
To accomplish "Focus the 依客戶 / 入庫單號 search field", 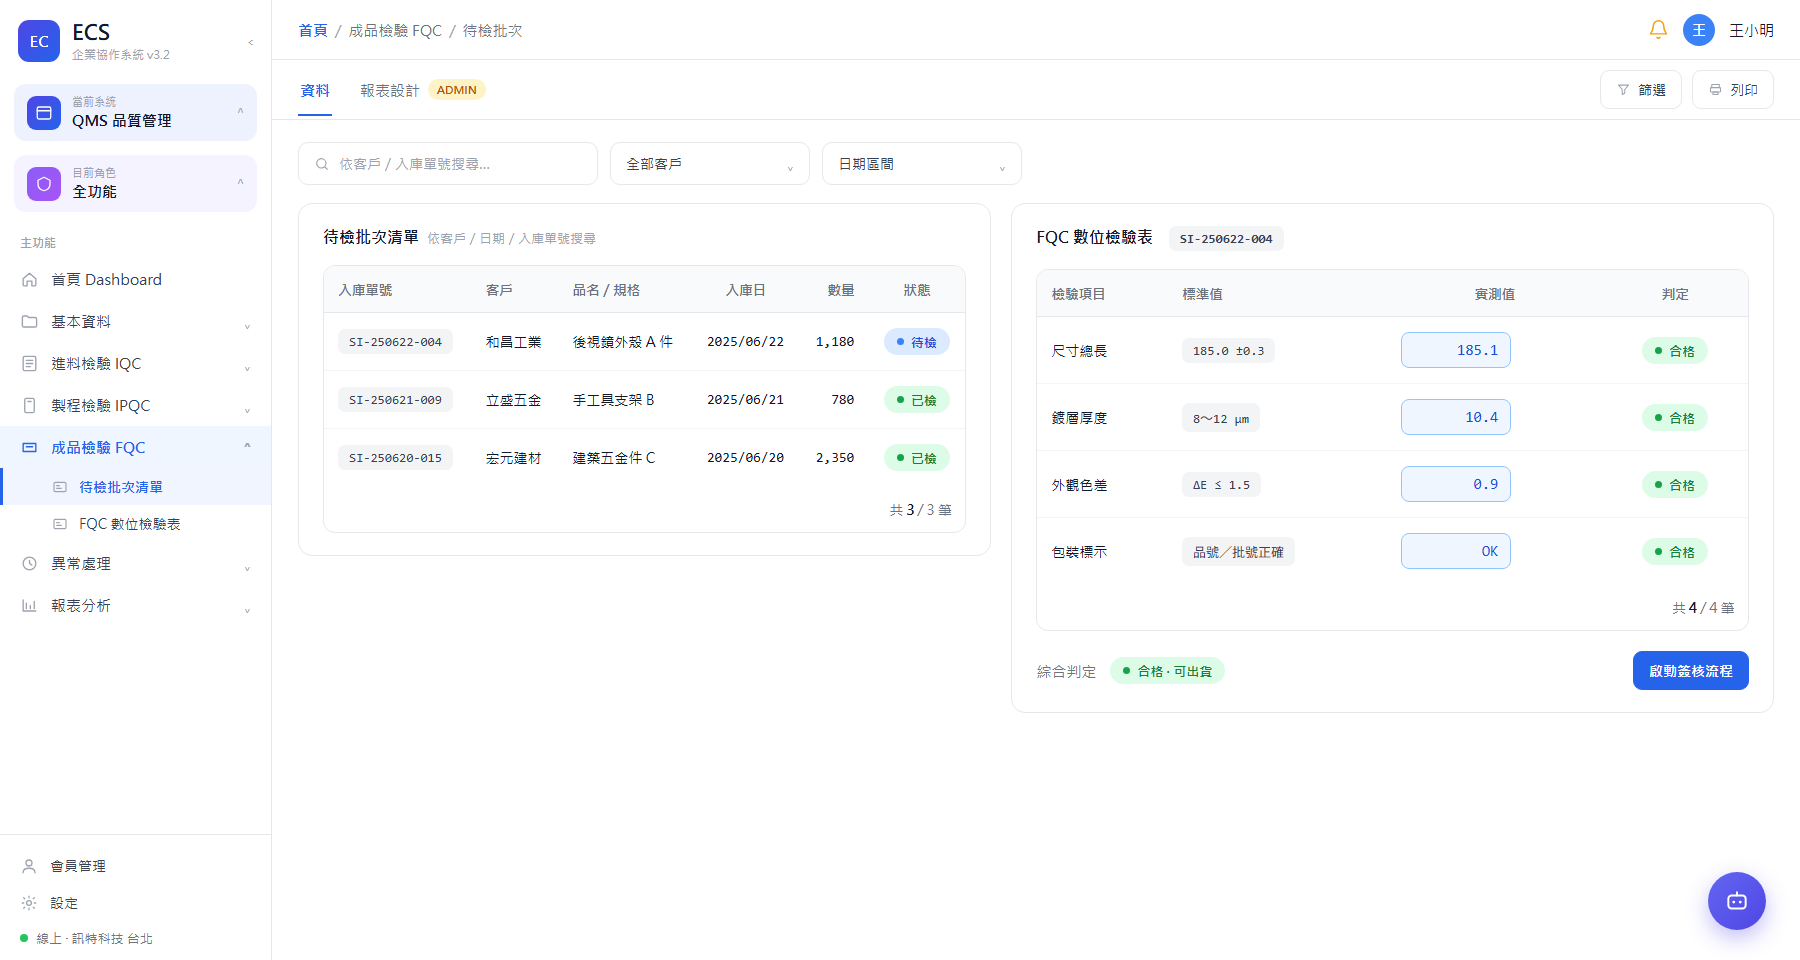I will pos(448,164).
